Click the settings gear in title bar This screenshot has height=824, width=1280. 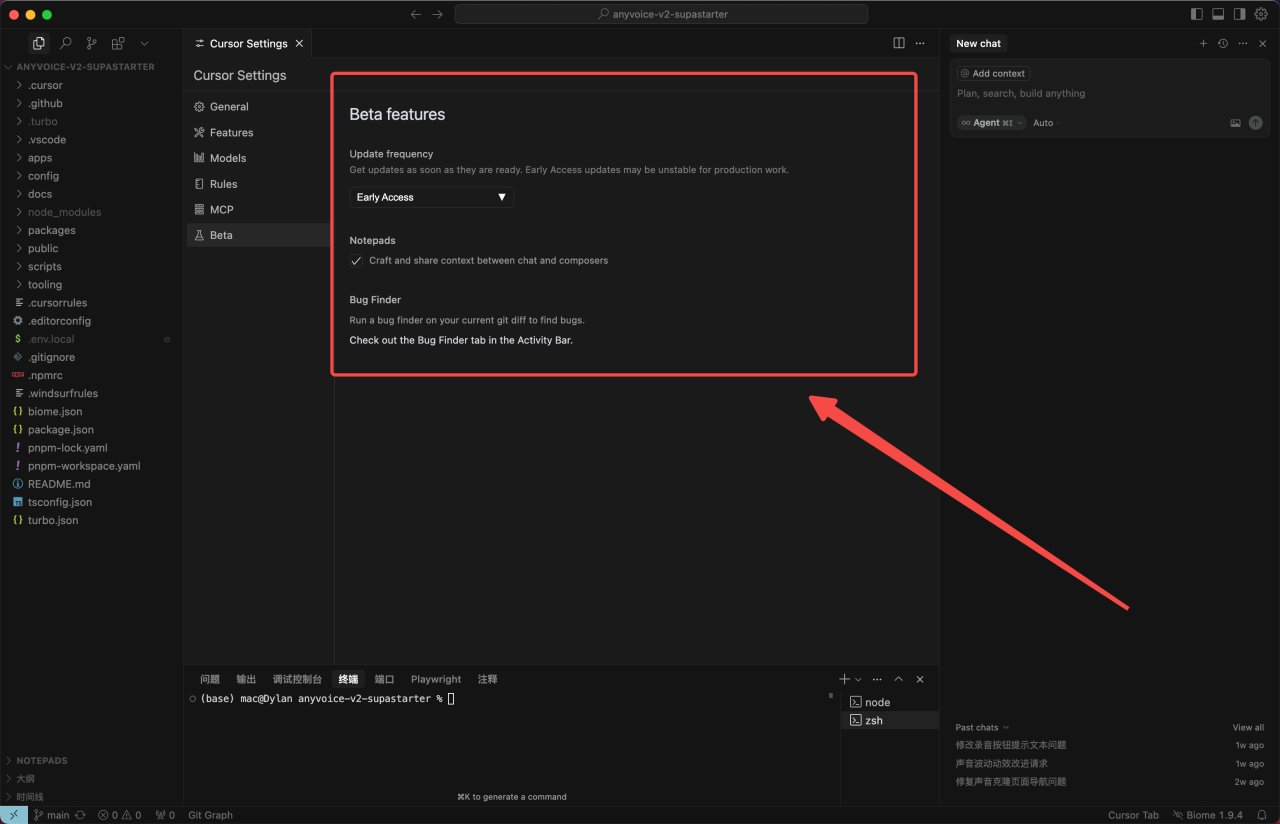point(1261,14)
